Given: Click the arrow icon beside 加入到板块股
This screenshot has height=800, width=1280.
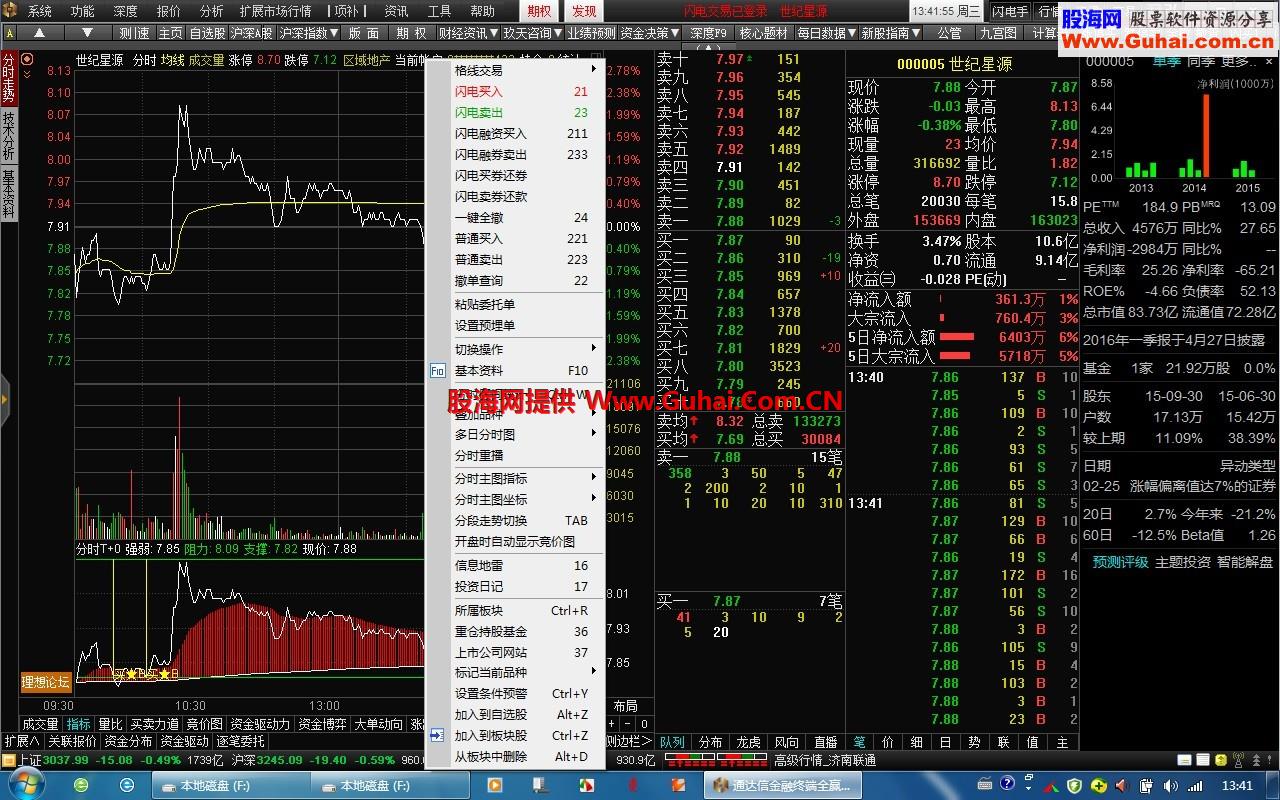Looking at the screenshot, I should (437, 735).
